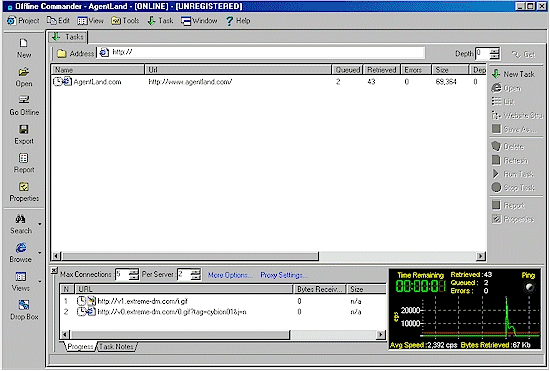Select the AgentLand.com task row
The image size is (550, 371).
(268, 82)
